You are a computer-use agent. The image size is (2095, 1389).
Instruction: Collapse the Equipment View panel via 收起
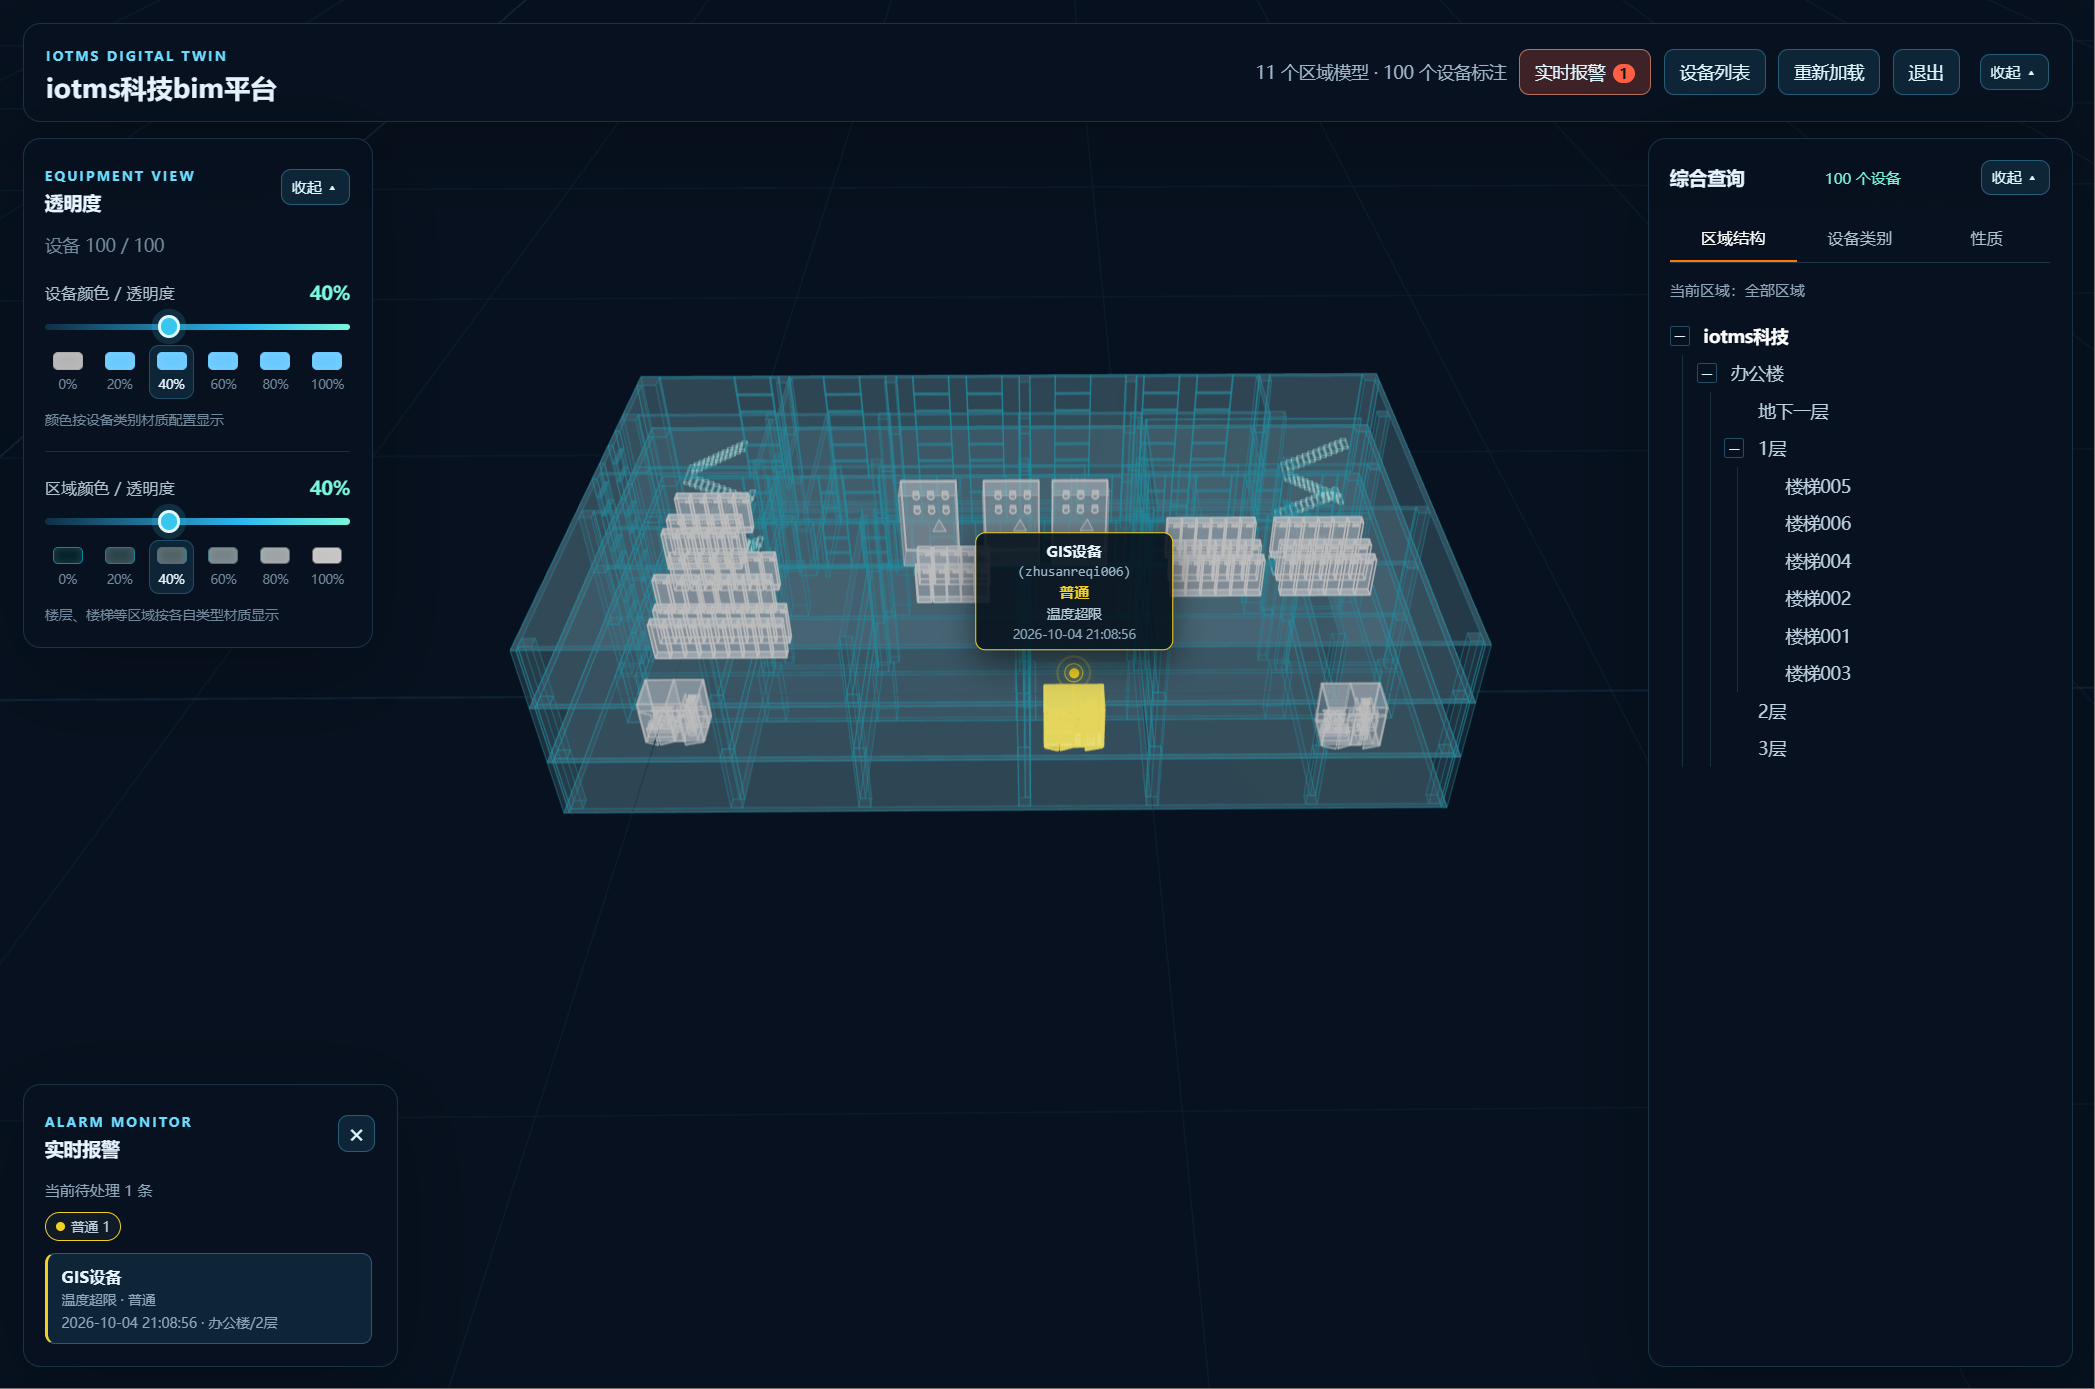point(315,187)
